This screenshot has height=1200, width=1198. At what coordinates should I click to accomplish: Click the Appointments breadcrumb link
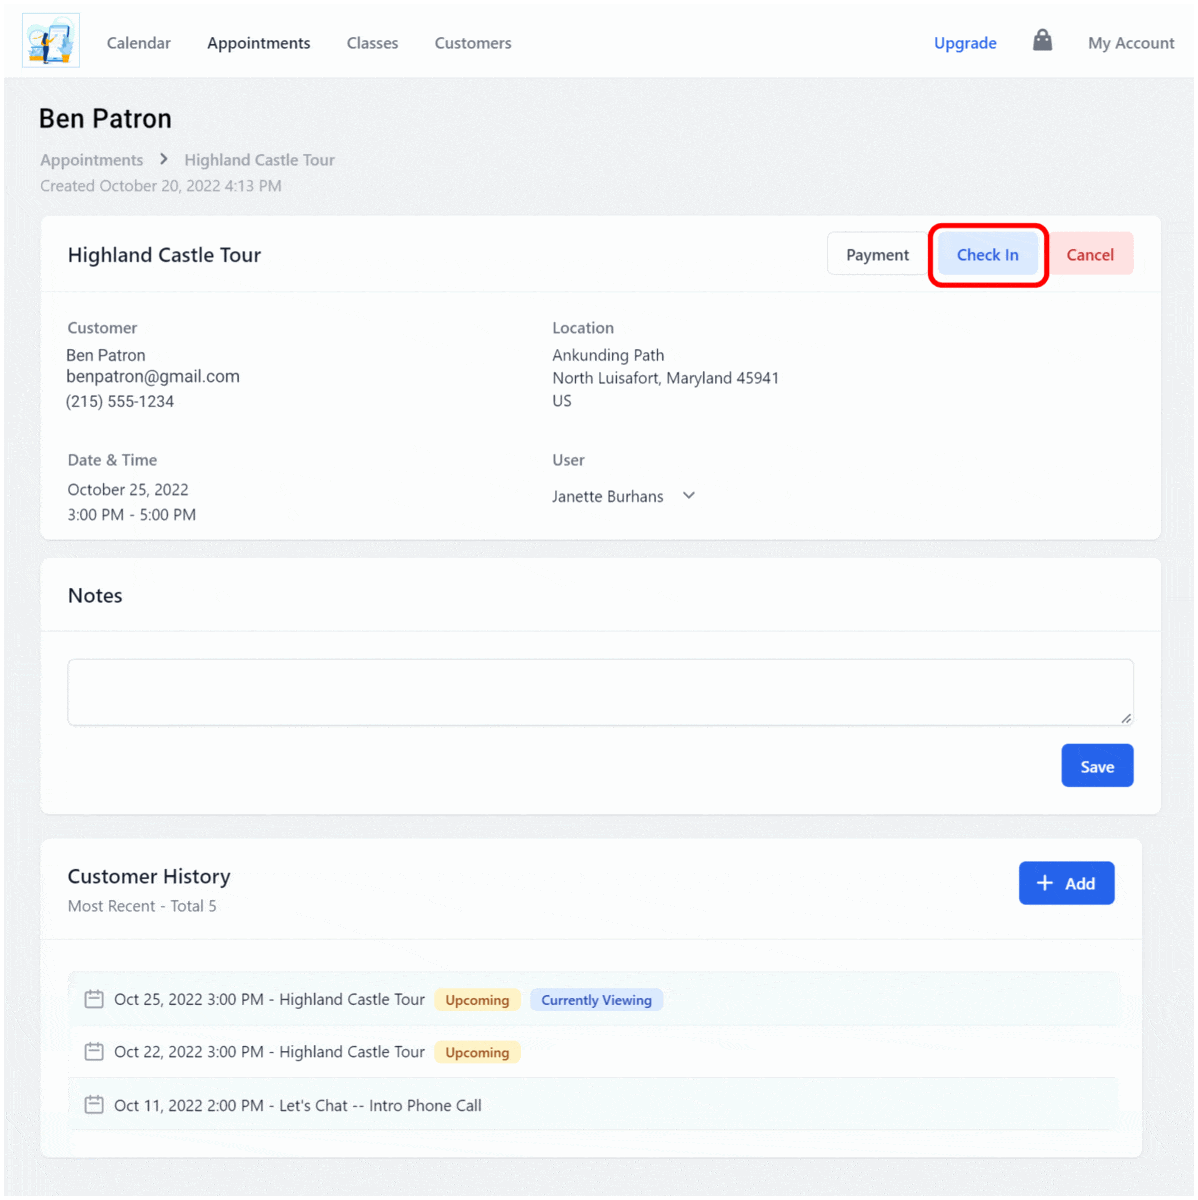pos(92,160)
